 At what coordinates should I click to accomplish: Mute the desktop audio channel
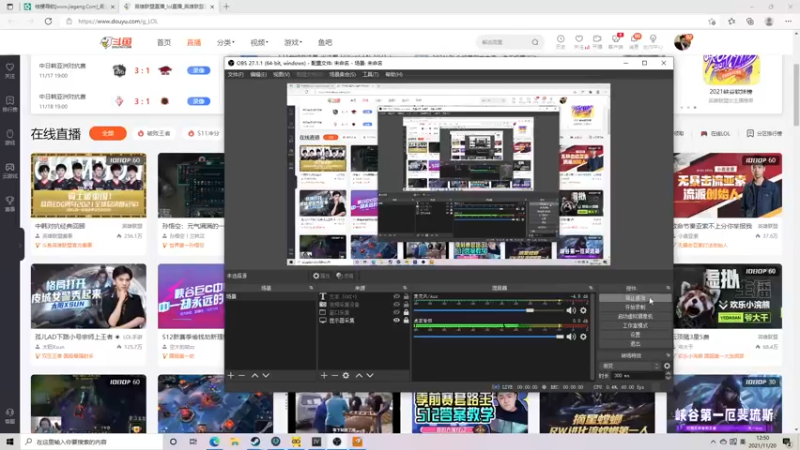click(571, 337)
